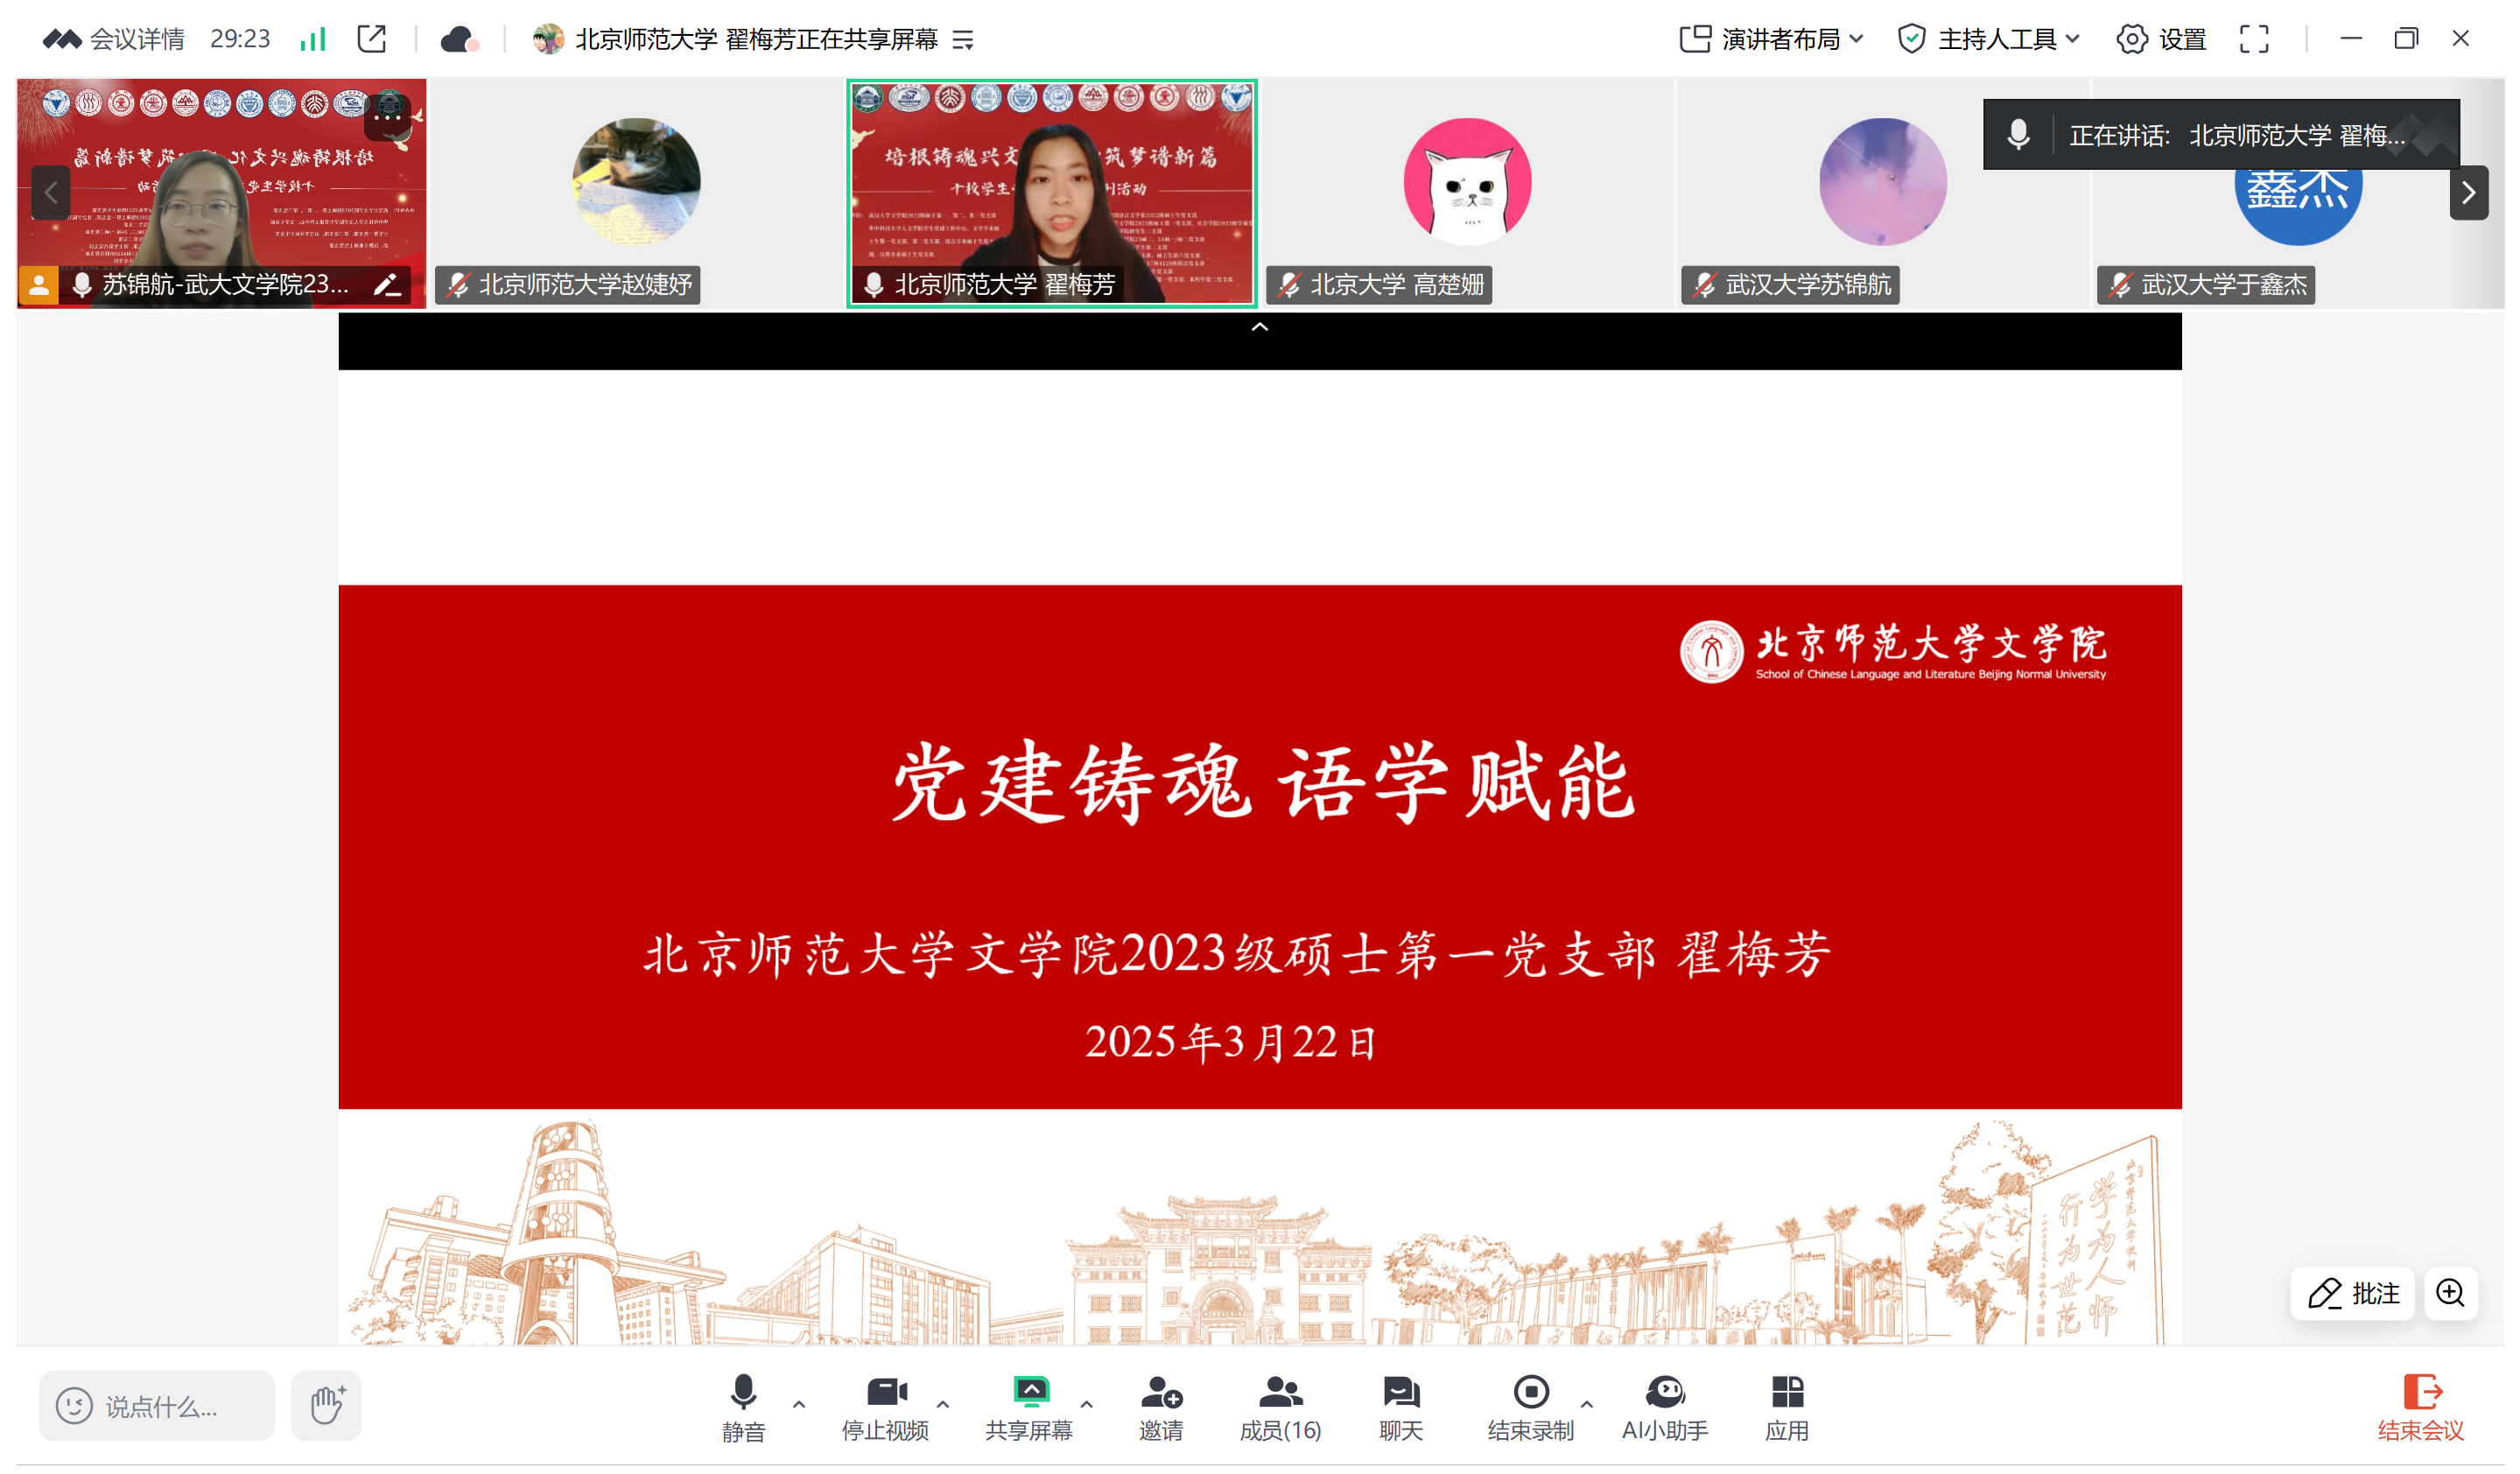The height and width of the screenshot is (1474, 2520).
Task: Toggle screen sharing via 共享屏幕
Action: tap(1030, 1404)
